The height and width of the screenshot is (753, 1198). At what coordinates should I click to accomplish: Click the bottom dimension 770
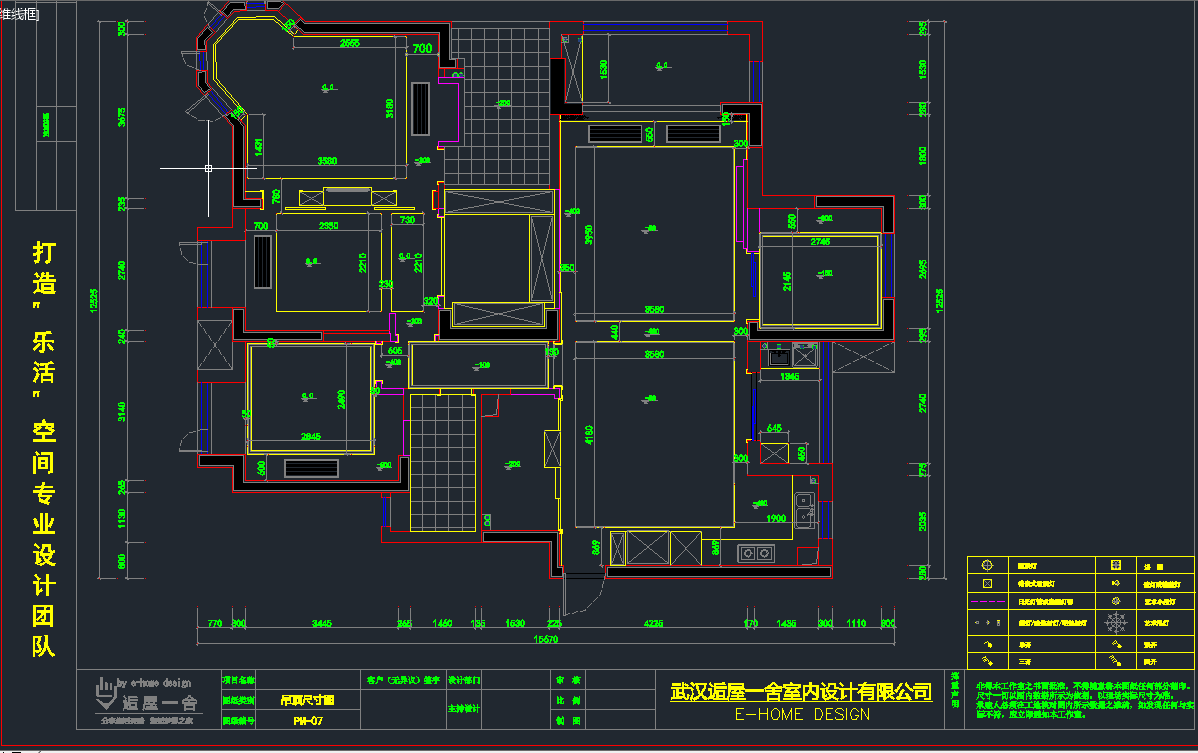click(215, 624)
